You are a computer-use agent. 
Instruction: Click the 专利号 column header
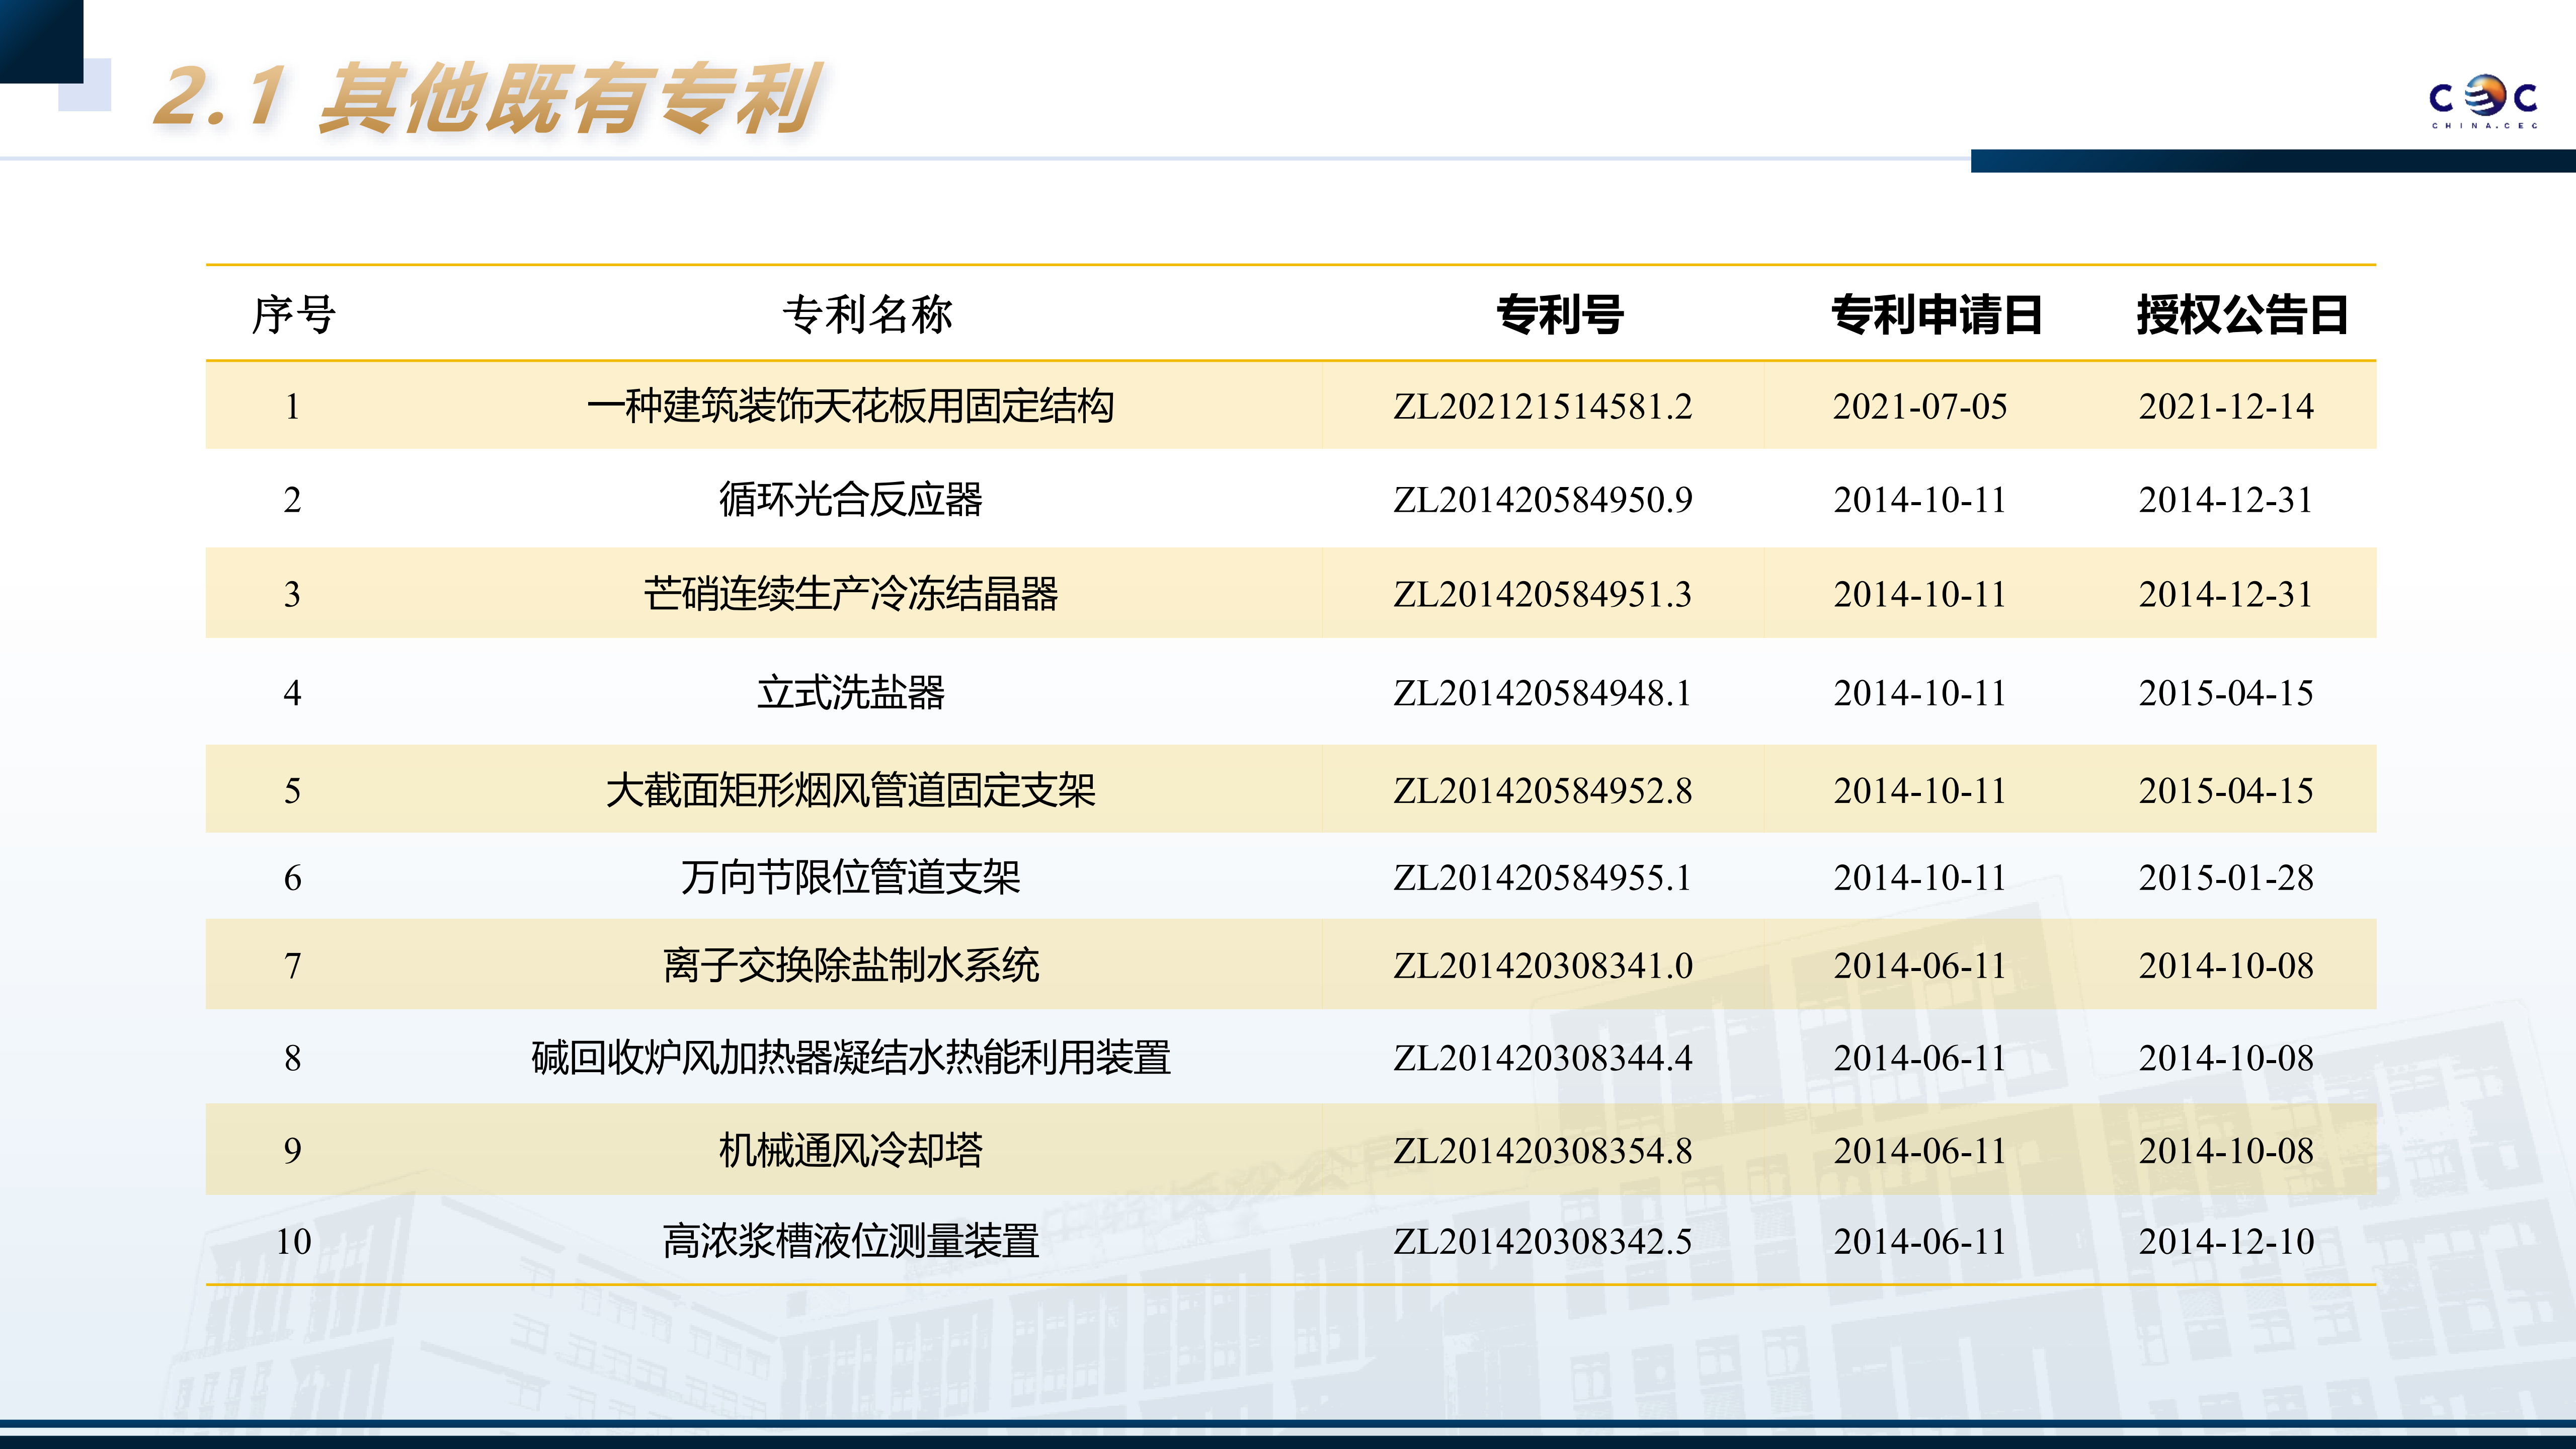tap(1560, 315)
